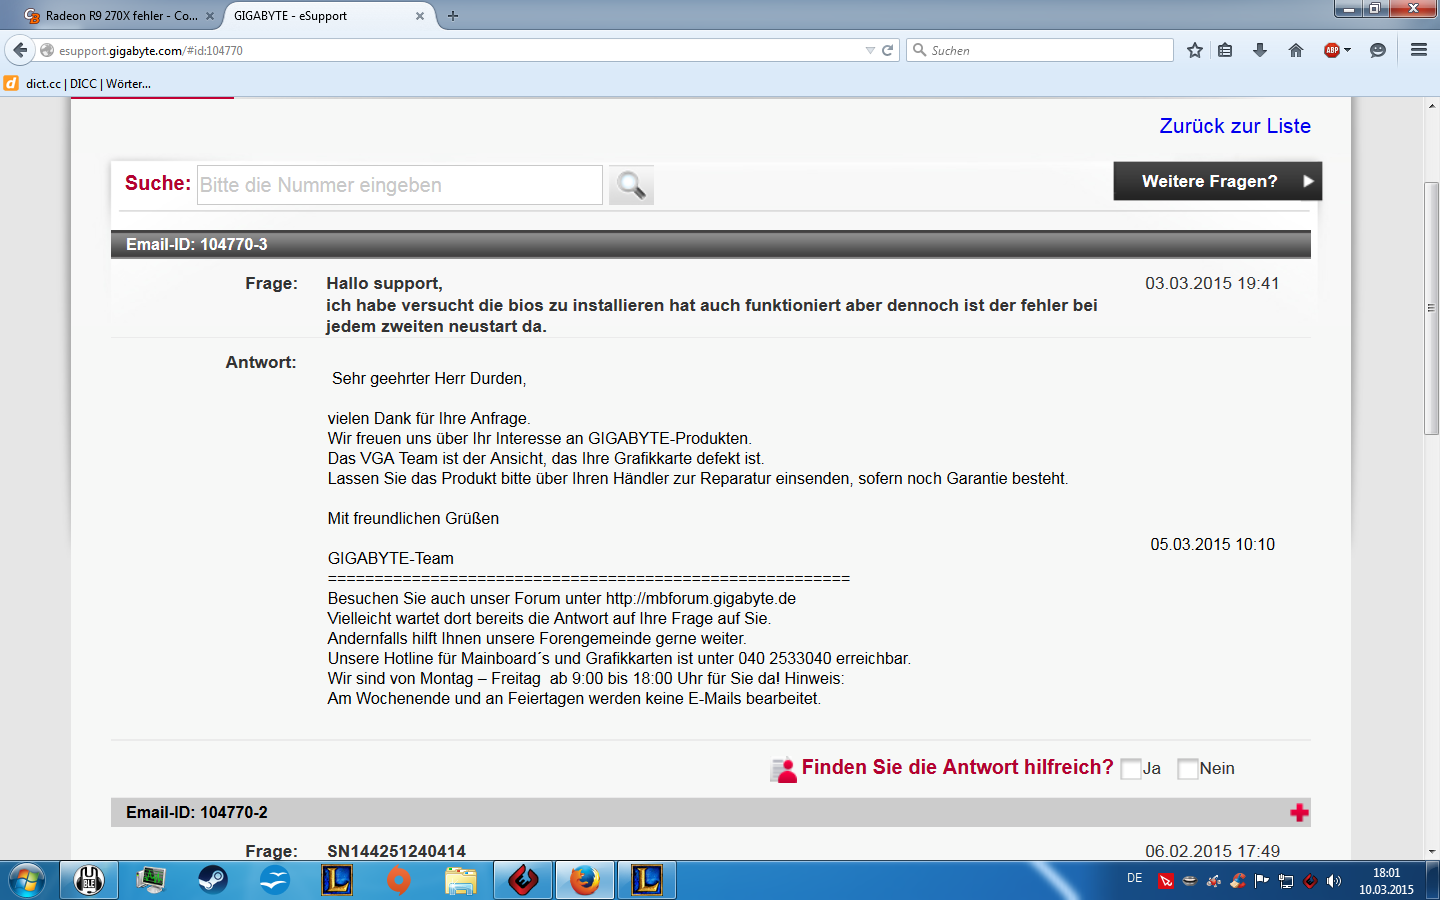
Task: Focus the 'Bitte die Nummer eingeben' search field
Action: click(x=400, y=185)
